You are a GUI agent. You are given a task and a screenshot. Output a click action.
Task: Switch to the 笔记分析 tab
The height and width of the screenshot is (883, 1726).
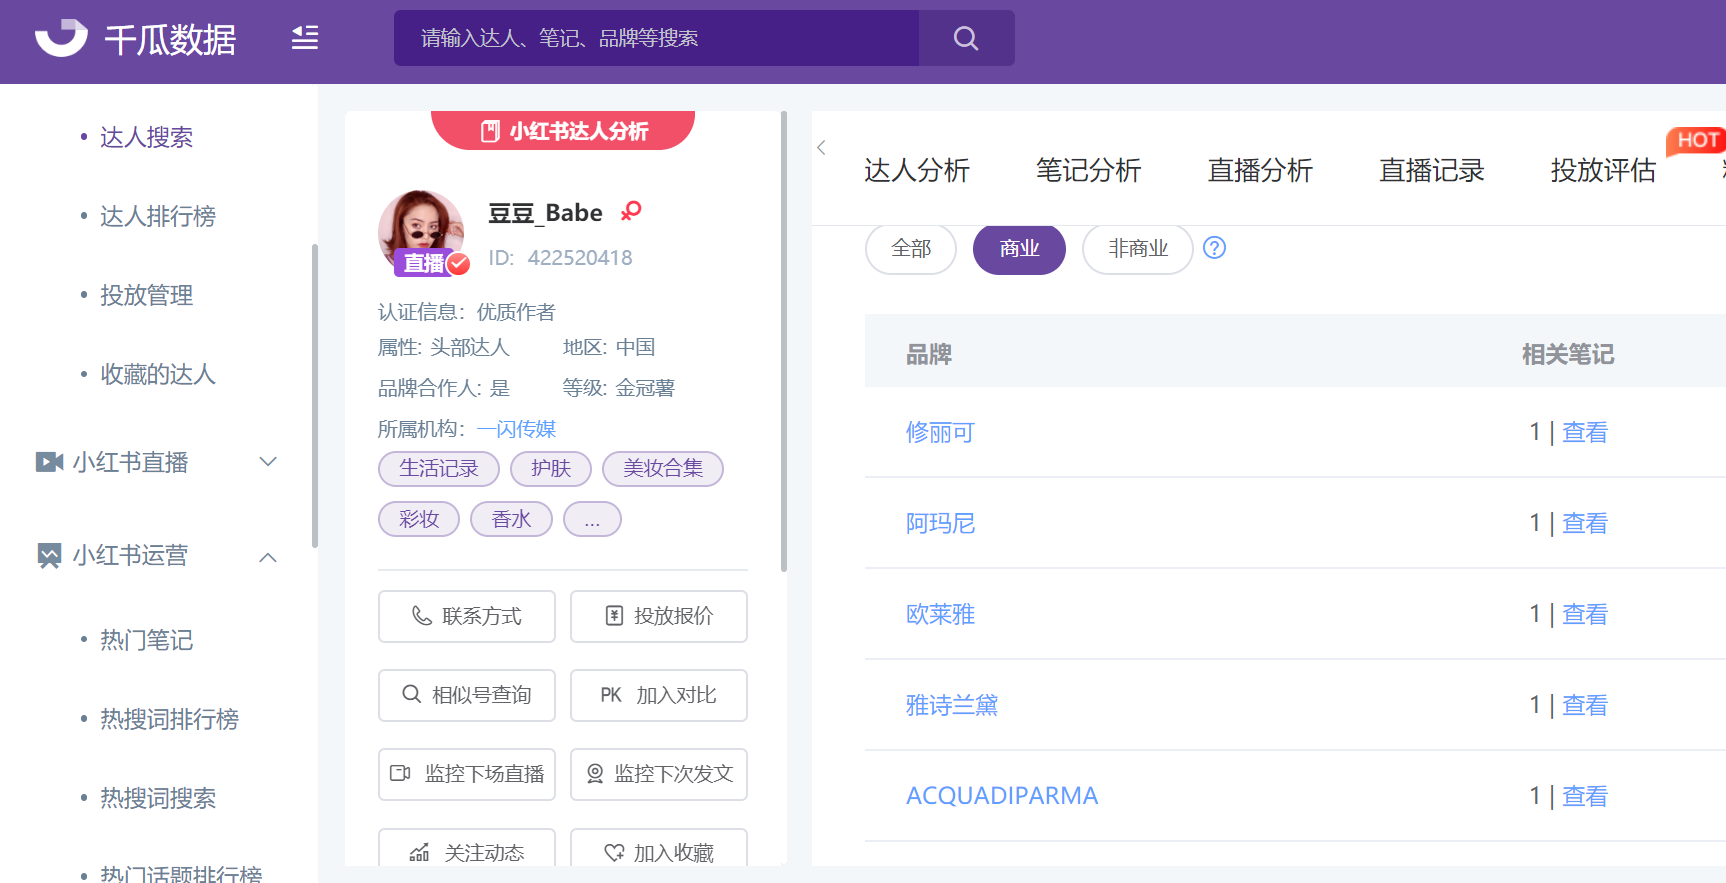(1088, 171)
